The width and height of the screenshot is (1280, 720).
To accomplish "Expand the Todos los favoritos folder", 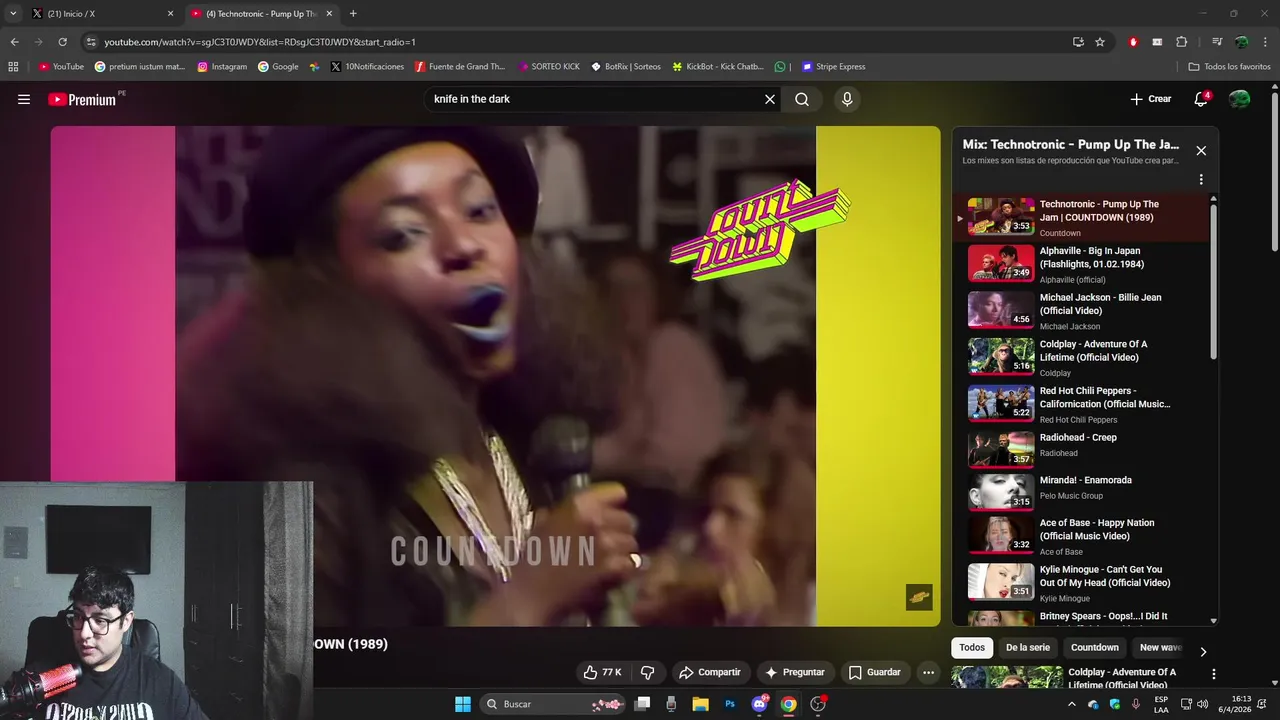I will click(1229, 67).
